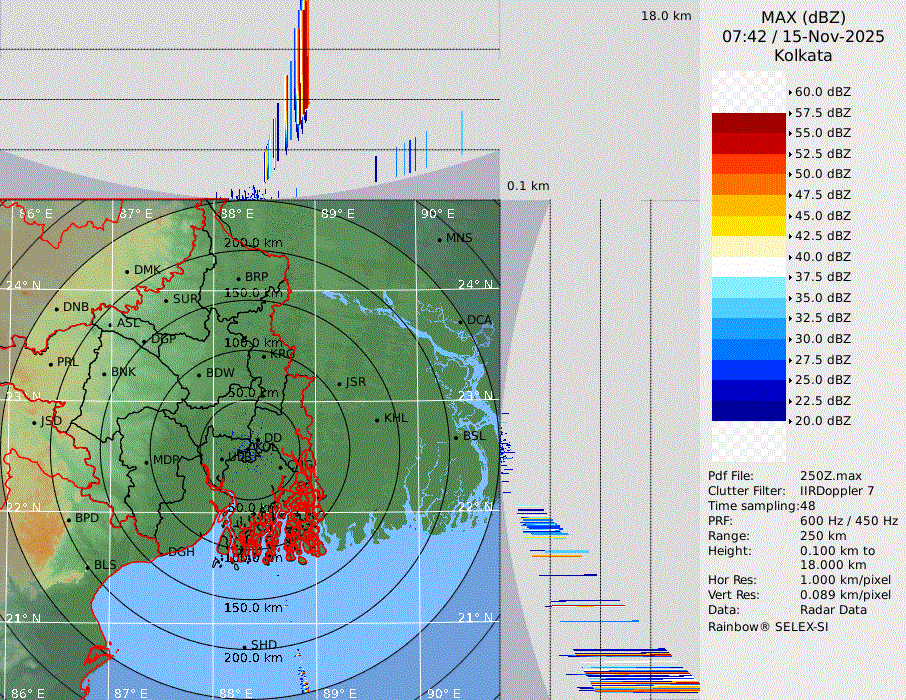Select the DCA station label
906x700 pixels.
479,320
